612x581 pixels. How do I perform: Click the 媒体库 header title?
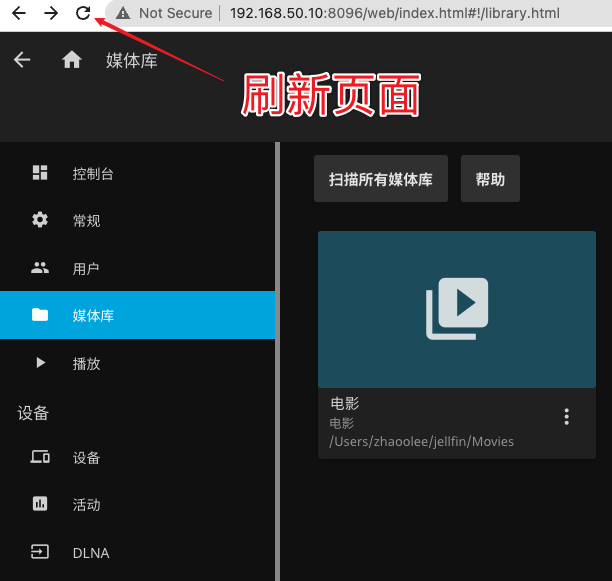(x=132, y=60)
